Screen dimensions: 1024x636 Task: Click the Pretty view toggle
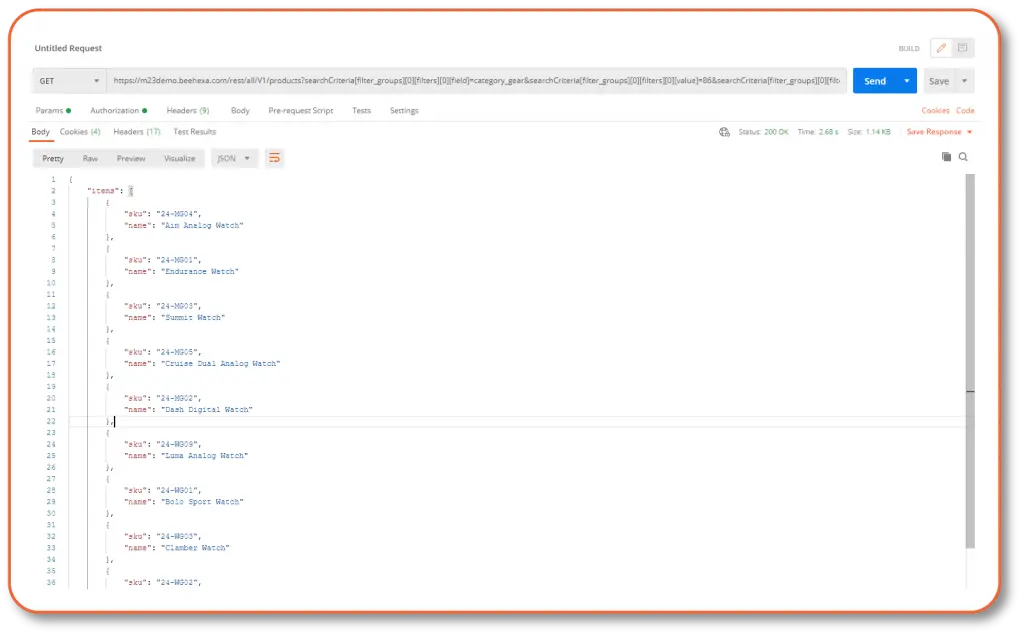(54, 157)
